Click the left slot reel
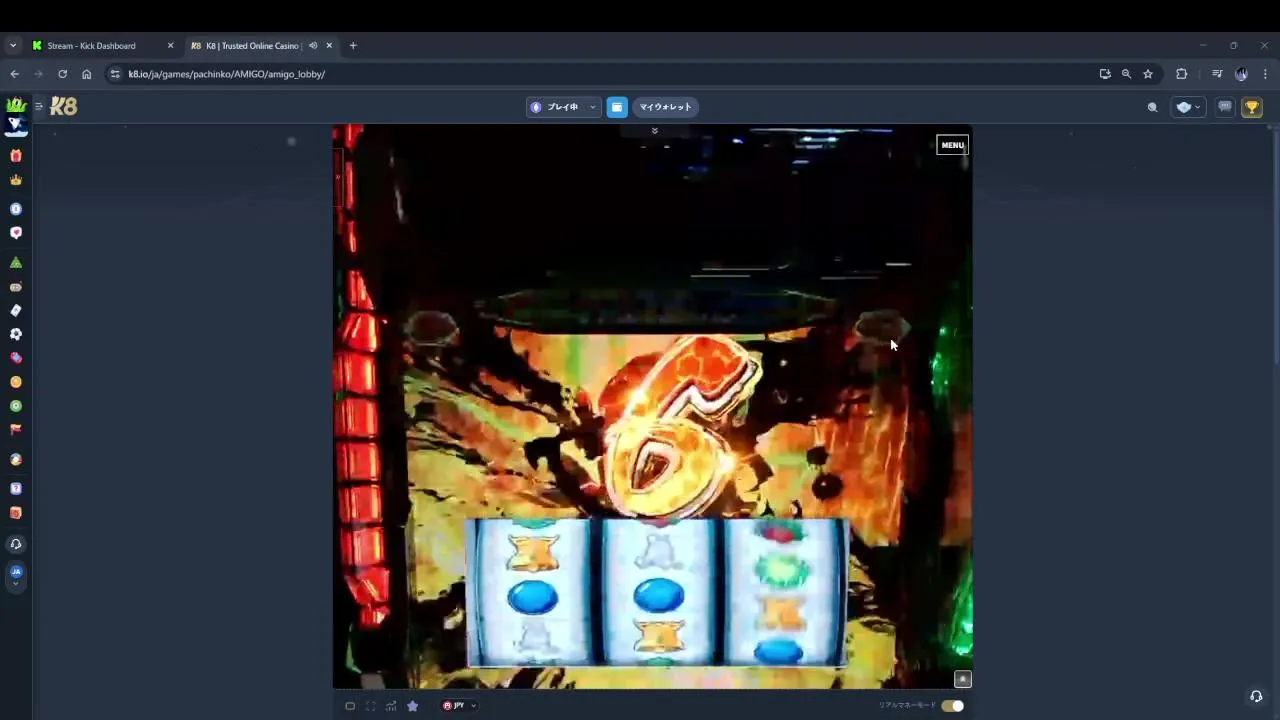 [532, 592]
